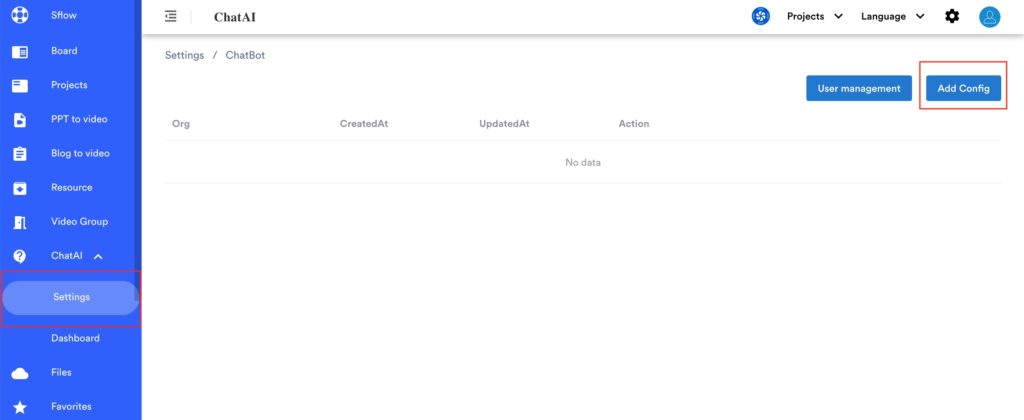This screenshot has width=1024, height=420.
Task: Click the Sflow logo icon
Action: pos(20,15)
